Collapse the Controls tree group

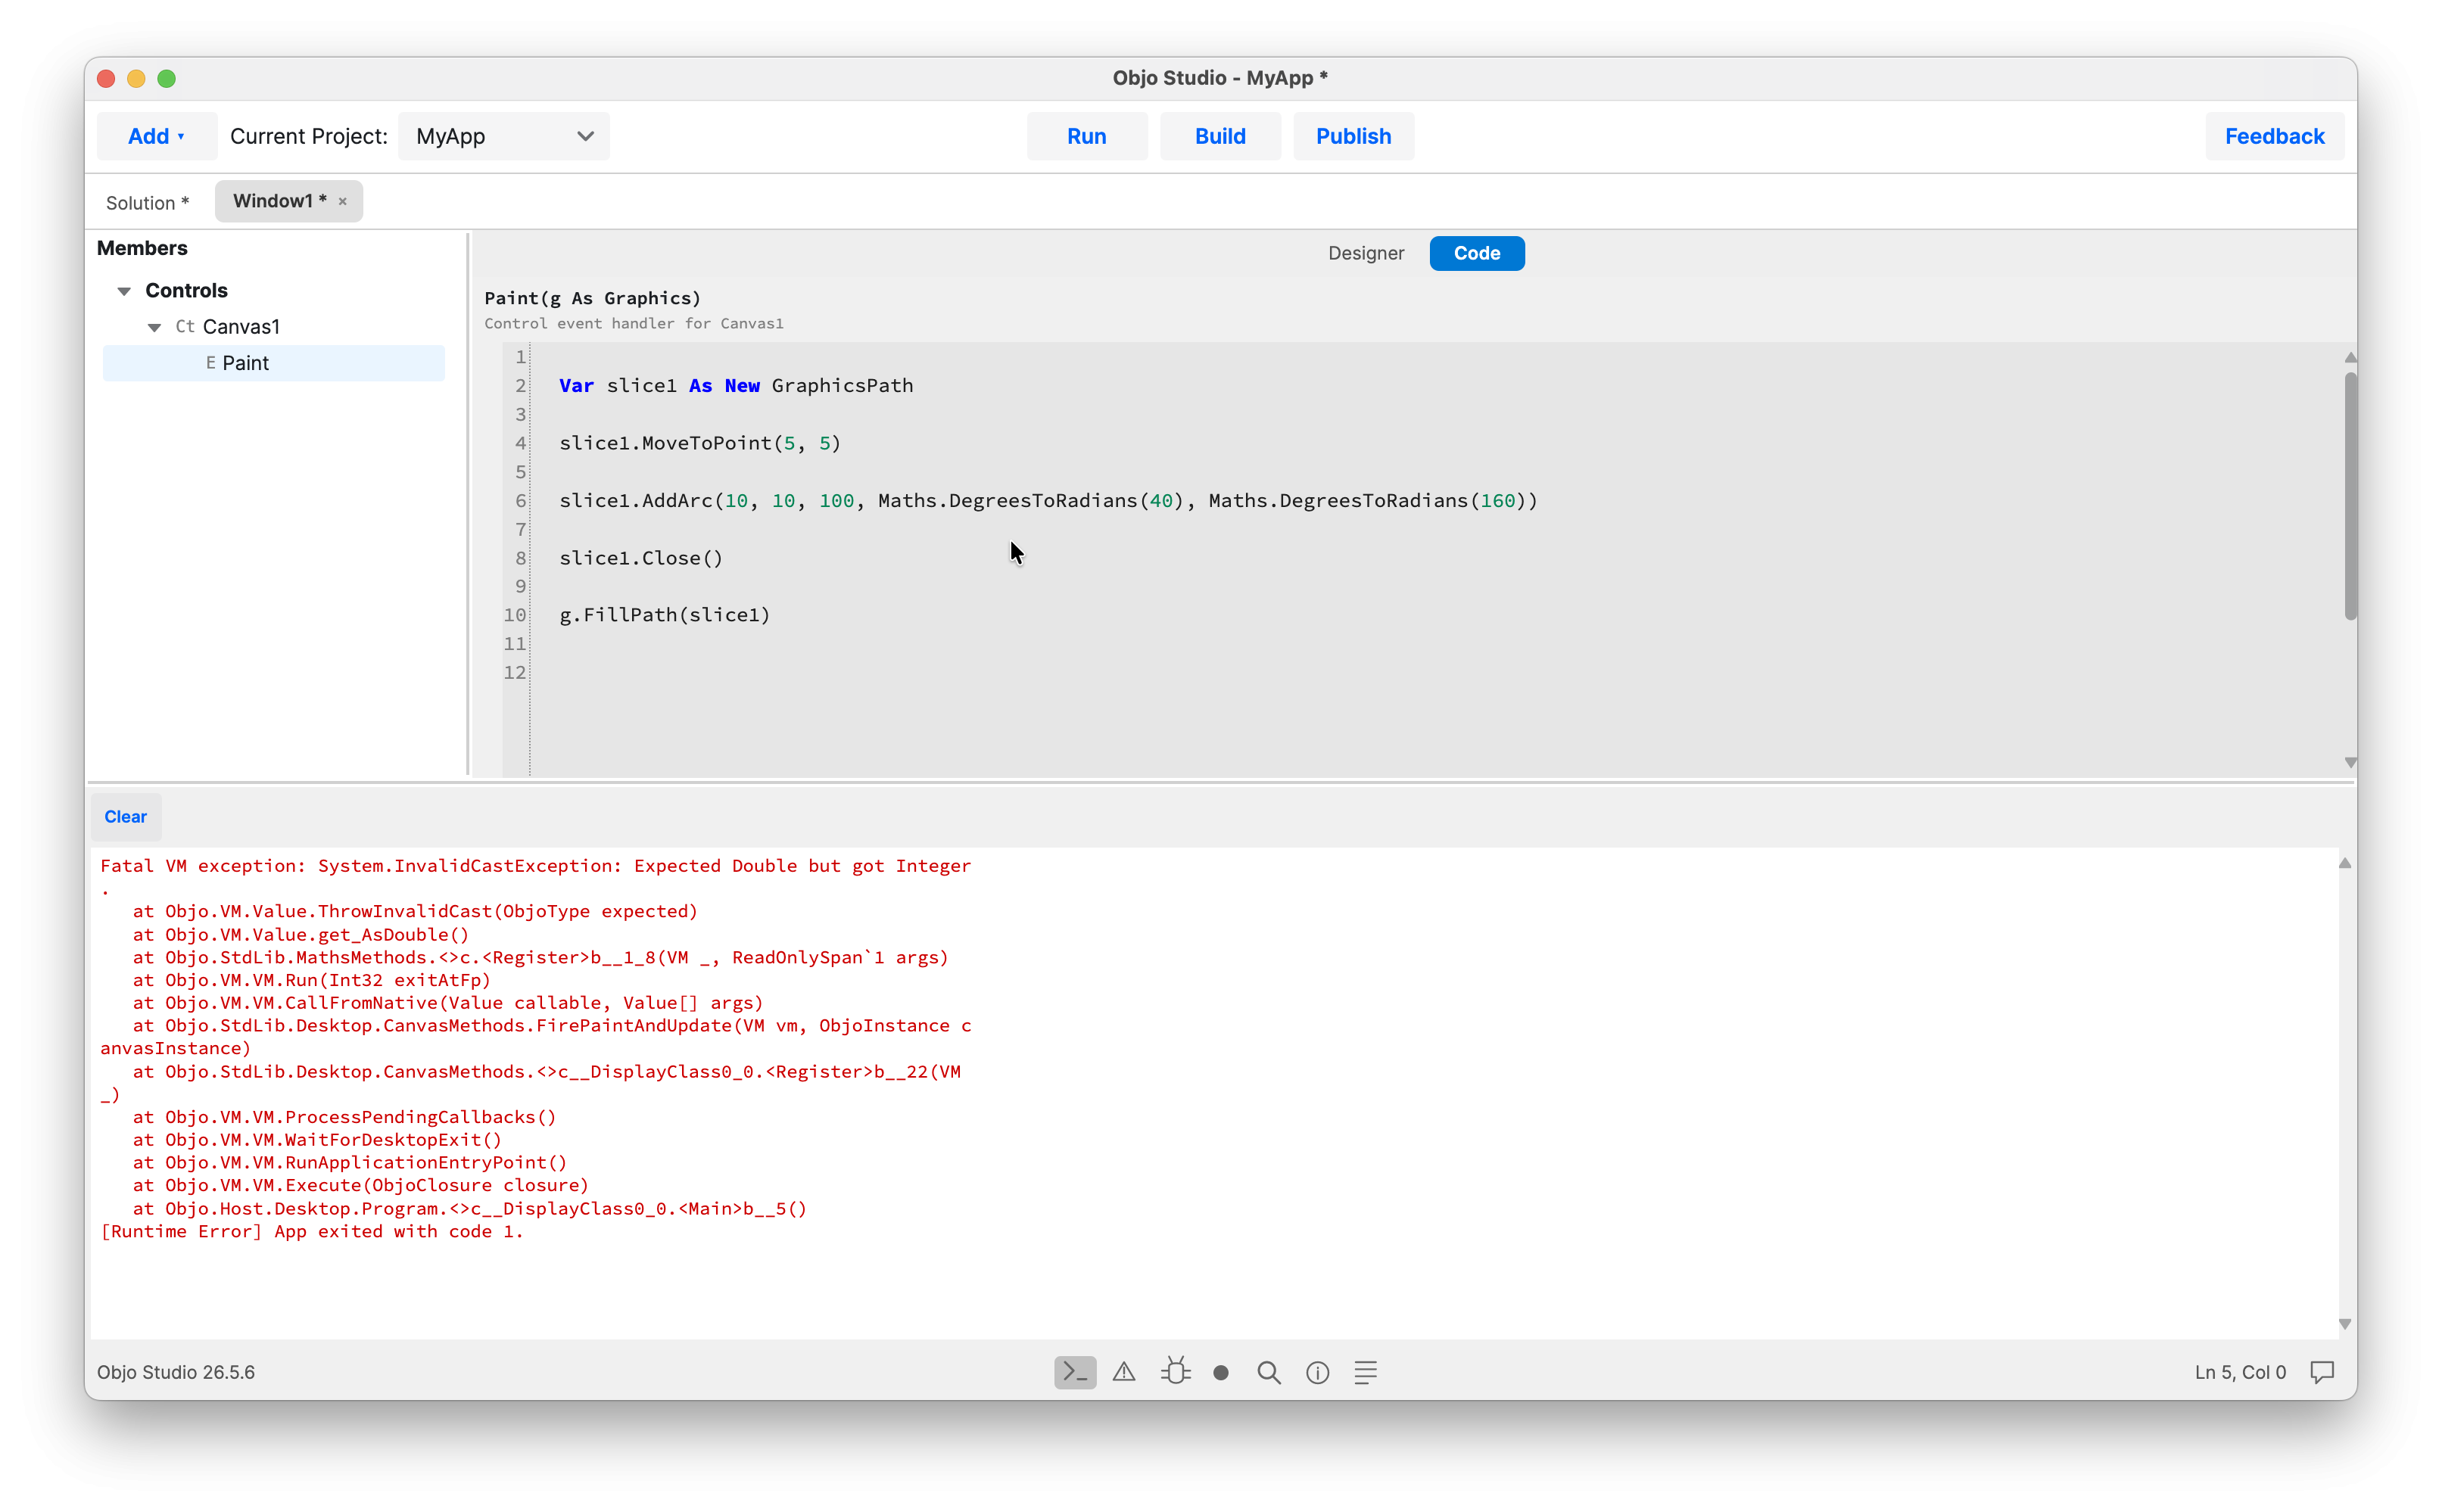[124, 291]
